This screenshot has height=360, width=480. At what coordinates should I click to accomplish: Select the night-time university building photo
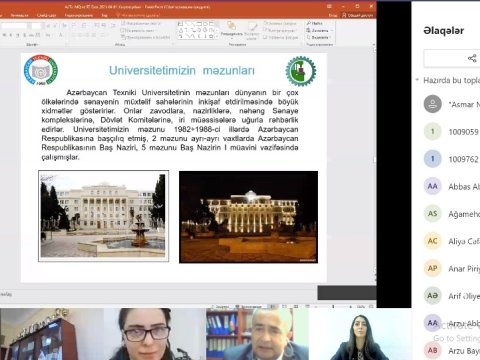tap(248, 217)
